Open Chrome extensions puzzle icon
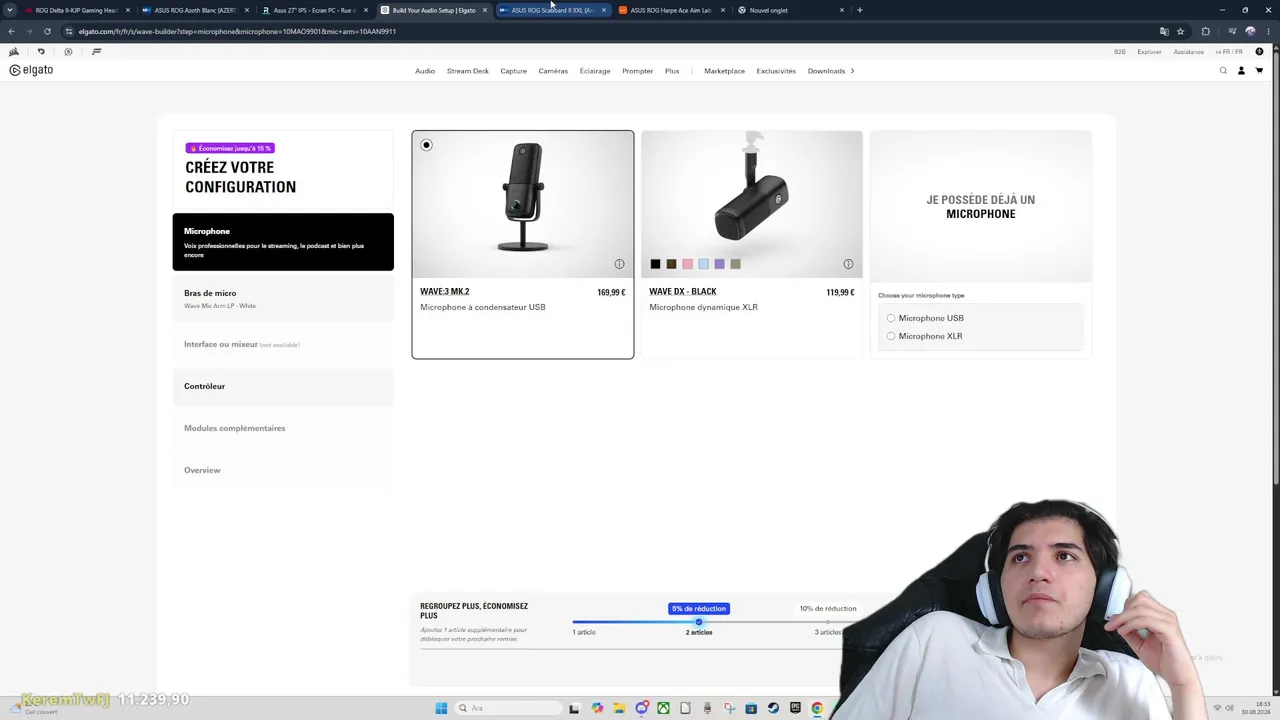The width and height of the screenshot is (1280, 720). pos(1205,31)
